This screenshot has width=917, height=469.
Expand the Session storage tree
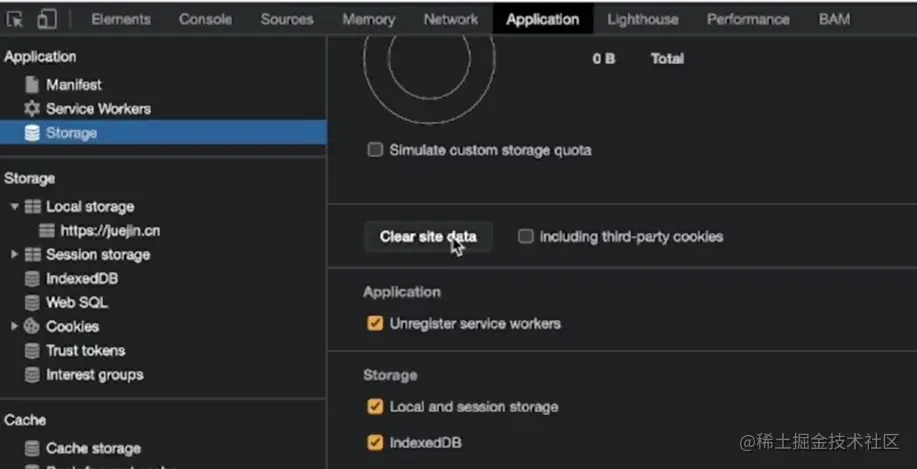tap(14, 255)
